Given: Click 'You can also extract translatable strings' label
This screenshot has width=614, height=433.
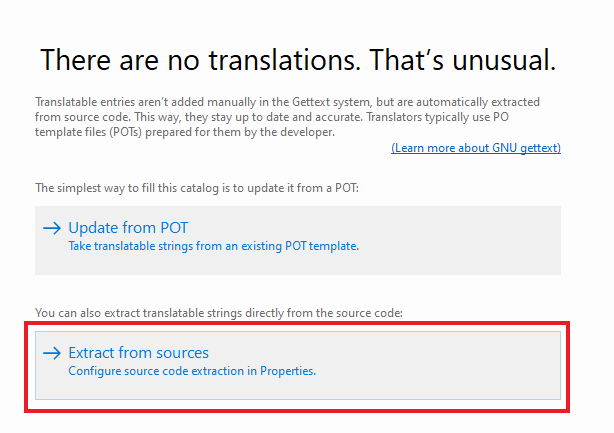Looking at the screenshot, I should tap(218, 313).
